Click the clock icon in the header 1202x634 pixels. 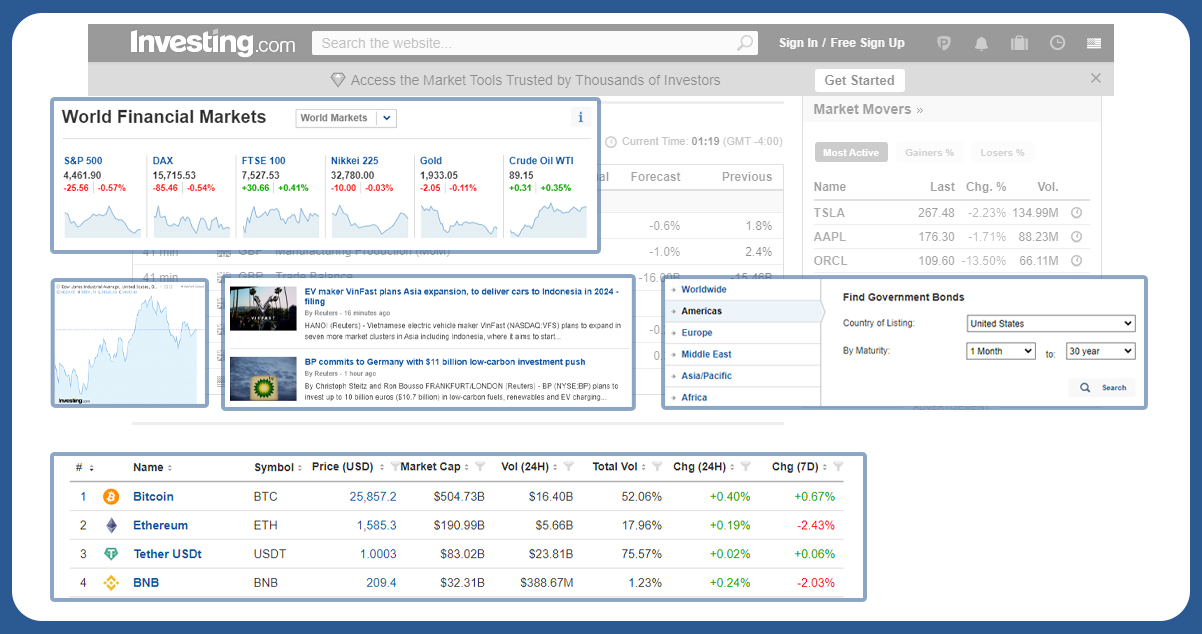pos(1057,43)
